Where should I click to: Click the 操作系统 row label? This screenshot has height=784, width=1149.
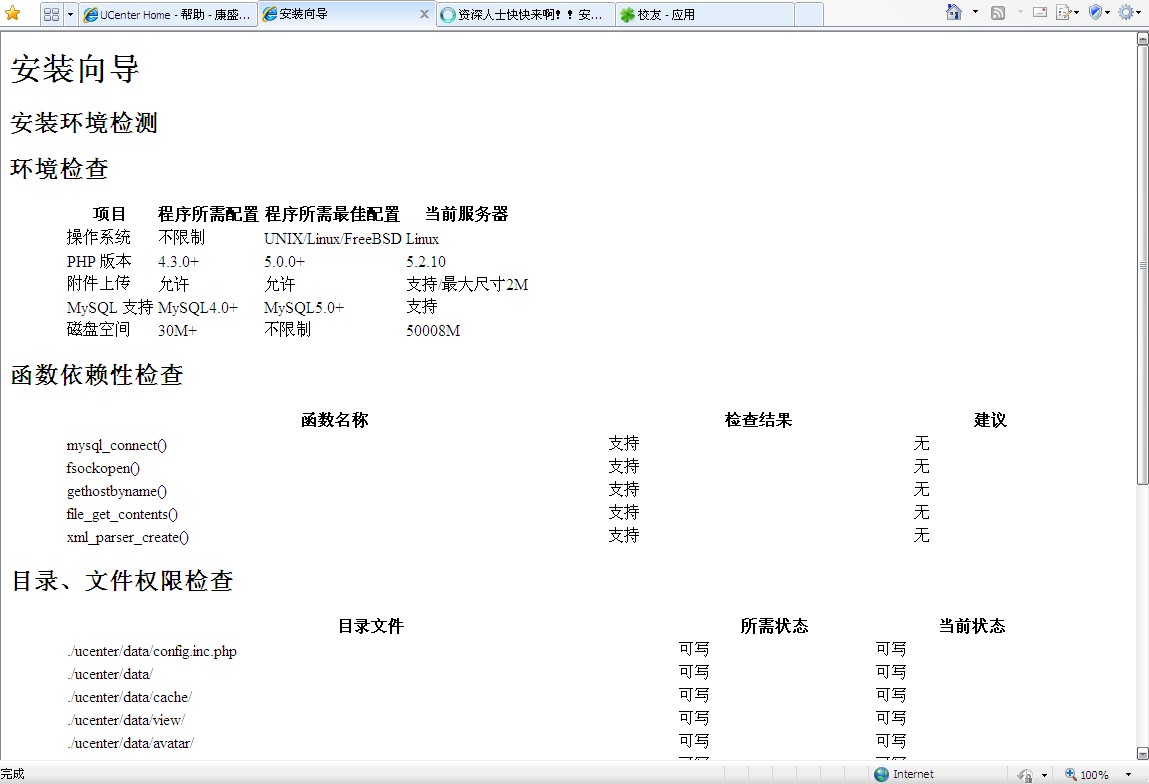pos(99,237)
